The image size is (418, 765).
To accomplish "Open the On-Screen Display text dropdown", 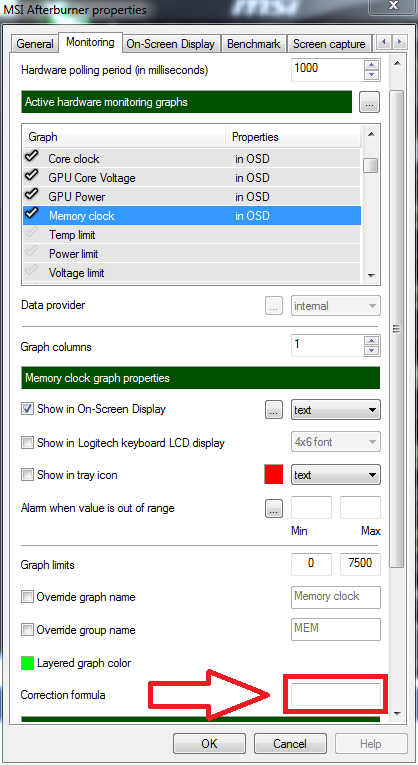I will point(336,410).
